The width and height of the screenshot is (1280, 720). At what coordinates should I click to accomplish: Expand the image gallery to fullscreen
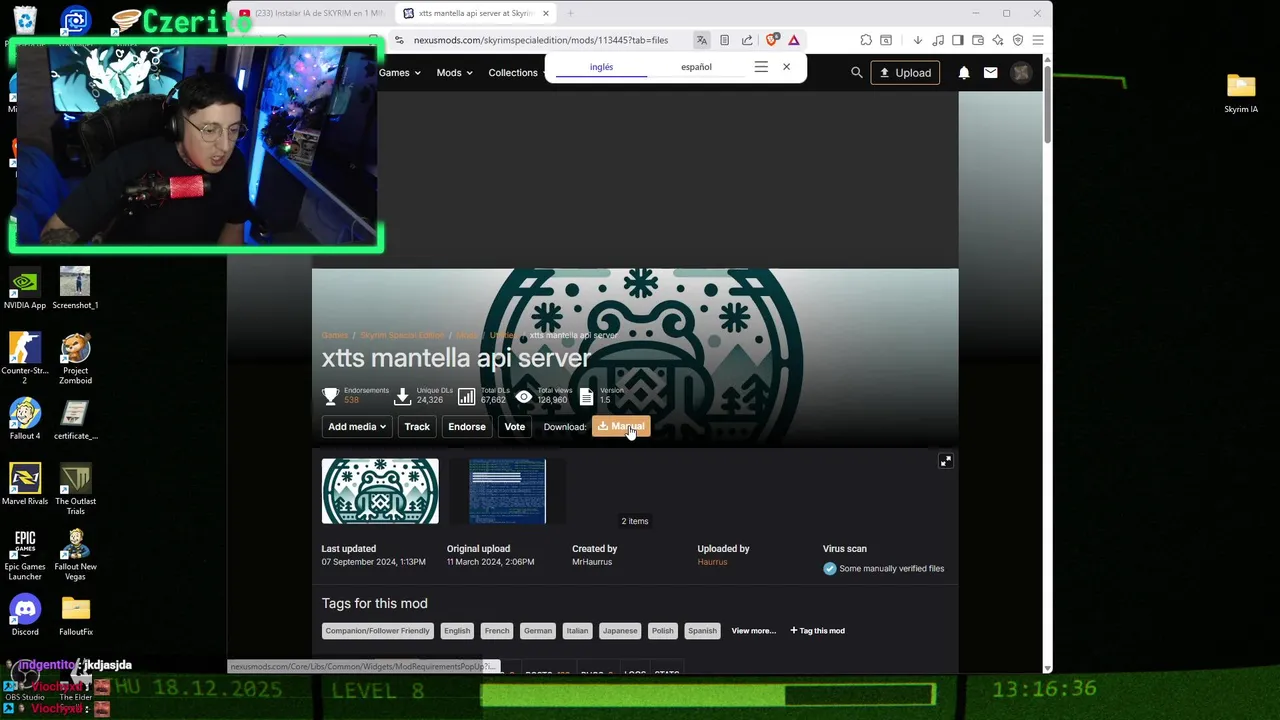[x=945, y=461]
